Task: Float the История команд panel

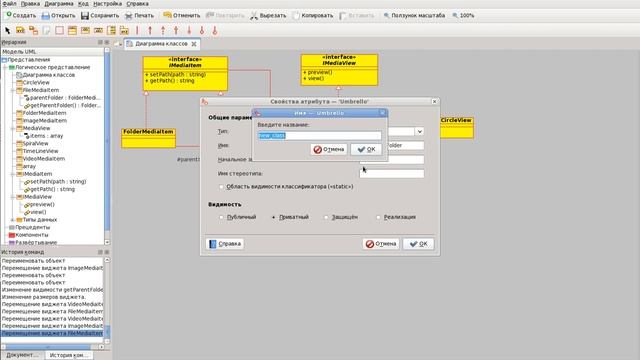Action: 100,252
